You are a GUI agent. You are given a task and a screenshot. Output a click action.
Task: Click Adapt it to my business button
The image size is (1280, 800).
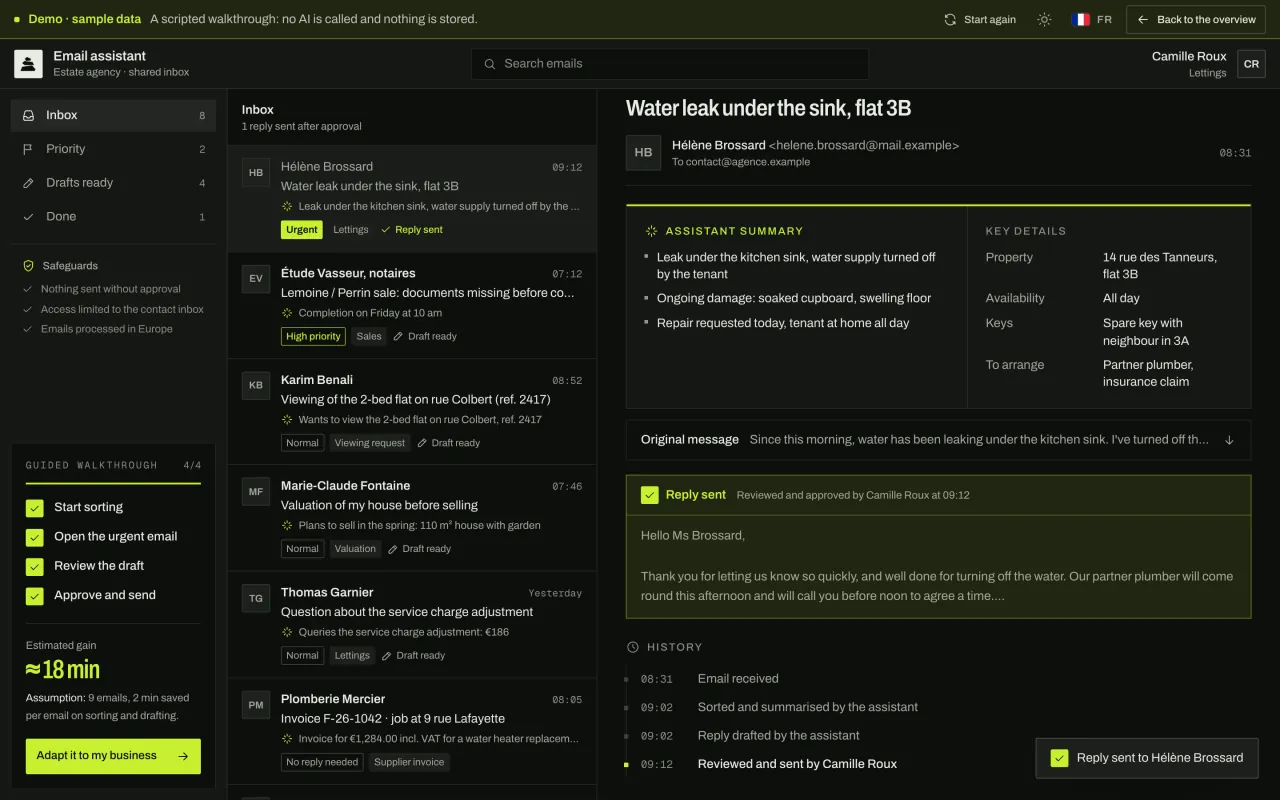(x=113, y=756)
